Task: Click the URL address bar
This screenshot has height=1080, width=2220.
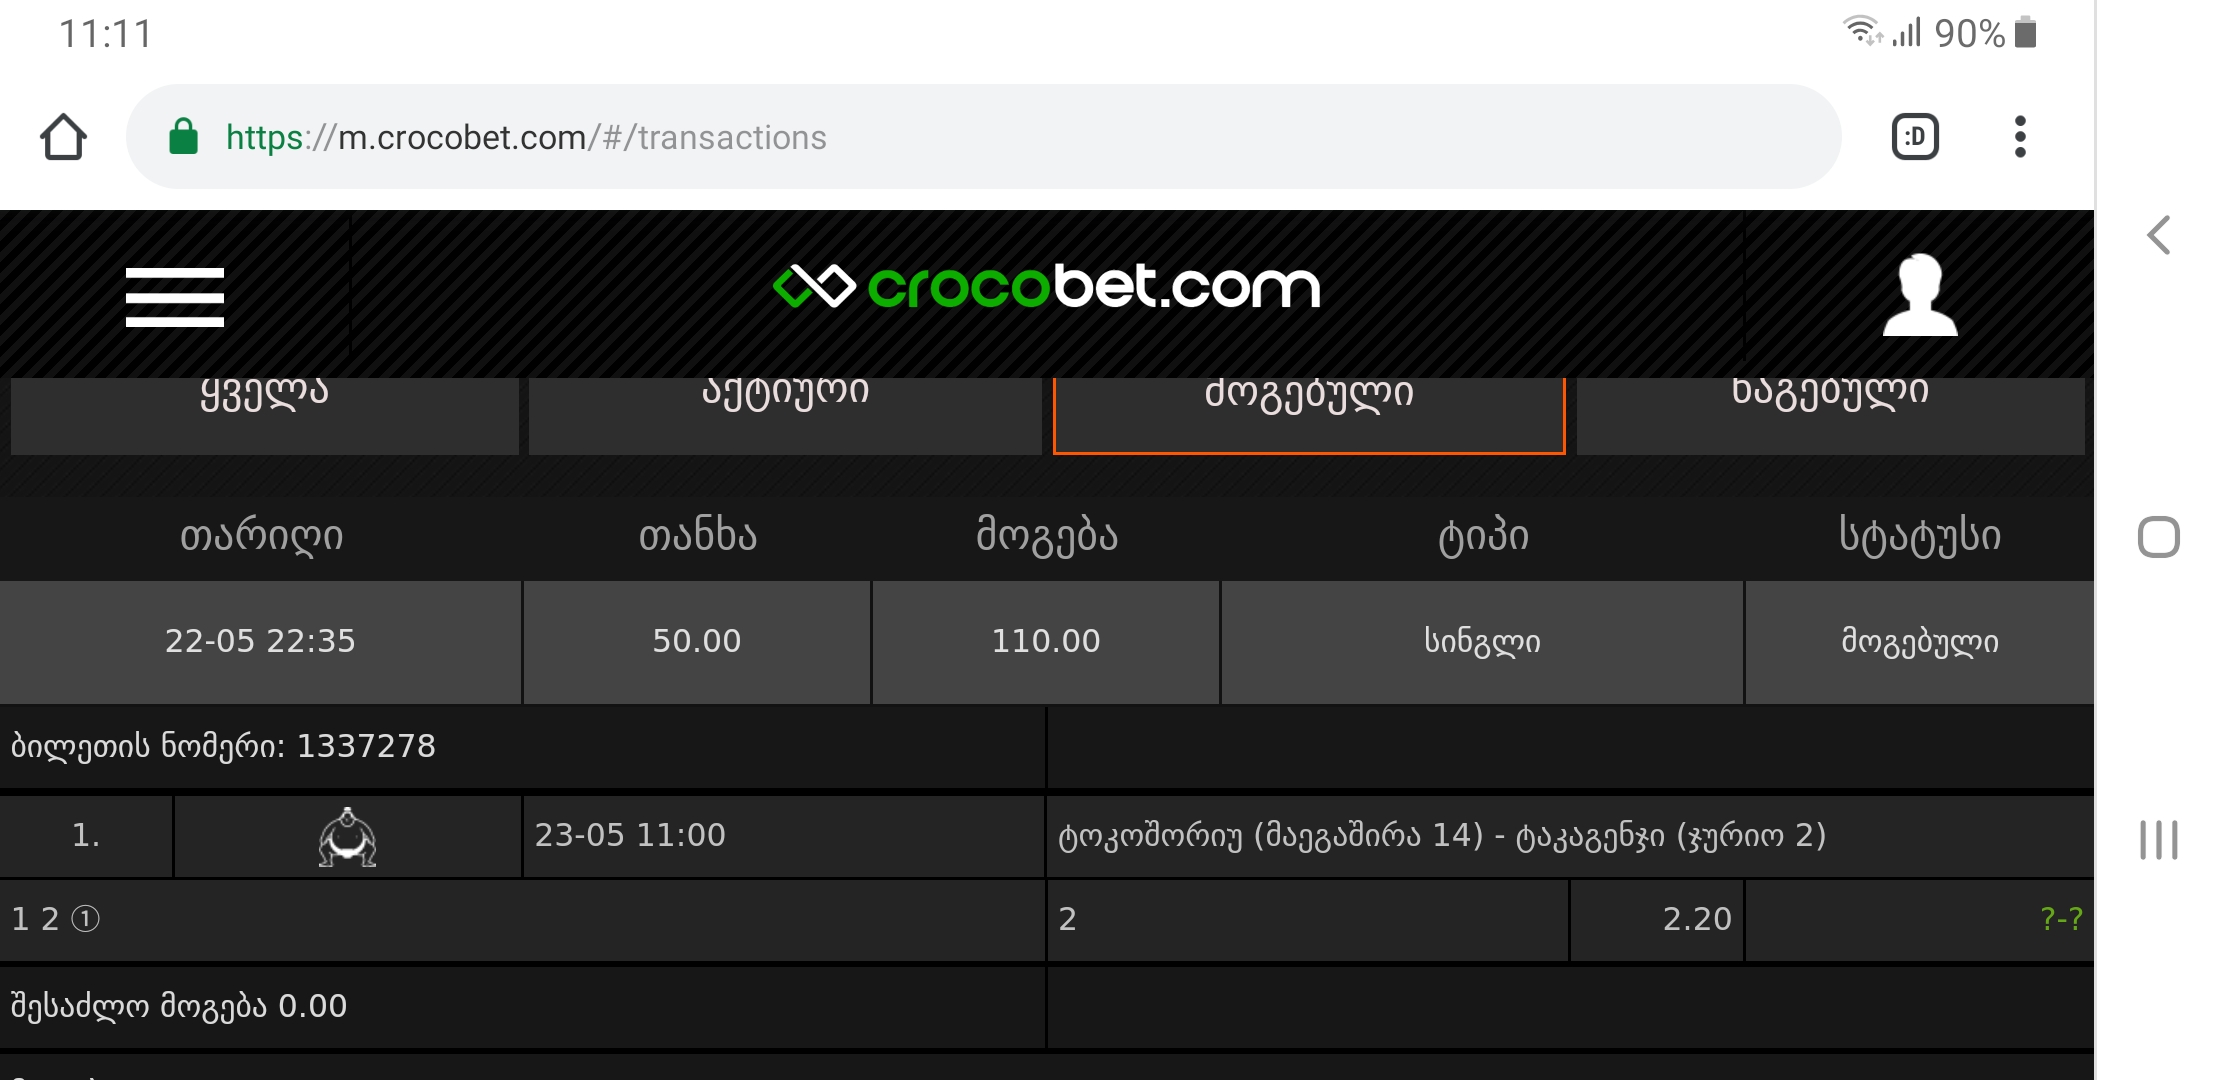Action: [x=983, y=137]
